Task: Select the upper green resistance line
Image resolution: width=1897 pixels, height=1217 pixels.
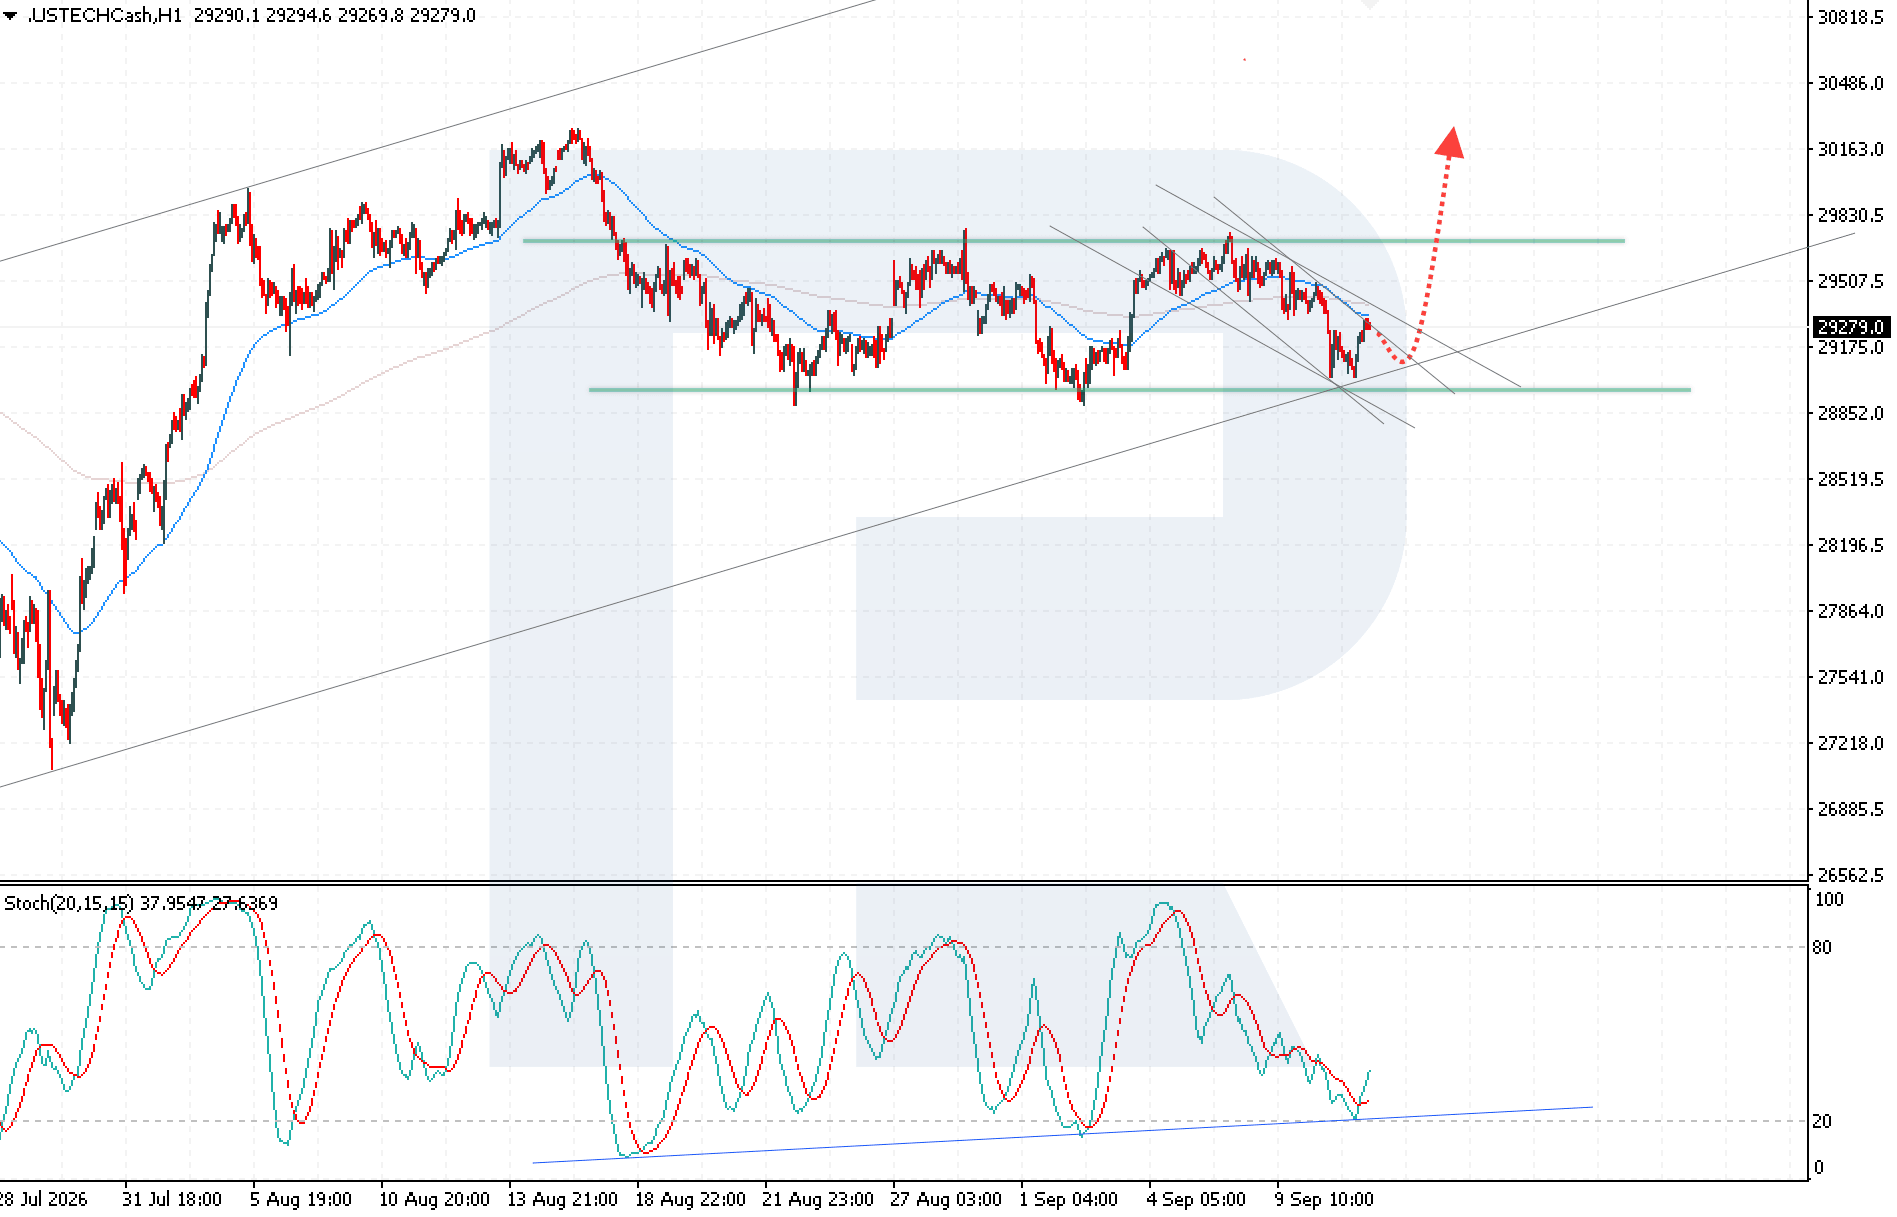Action: pyautogui.click(x=1073, y=240)
